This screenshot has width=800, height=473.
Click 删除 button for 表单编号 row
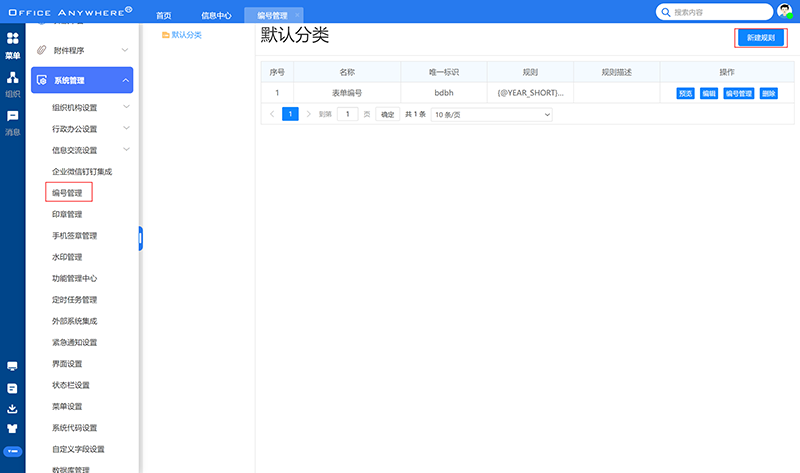(768, 93)
